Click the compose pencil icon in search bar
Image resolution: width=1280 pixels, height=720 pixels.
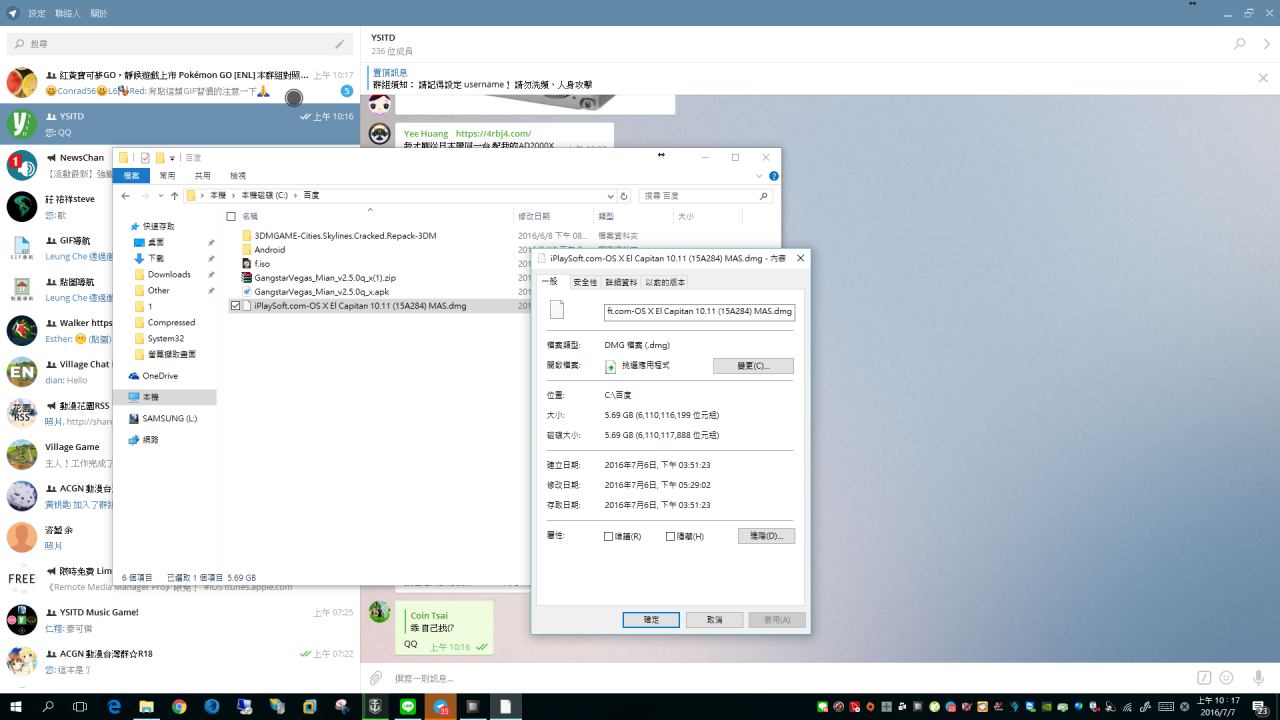[340, 44]
